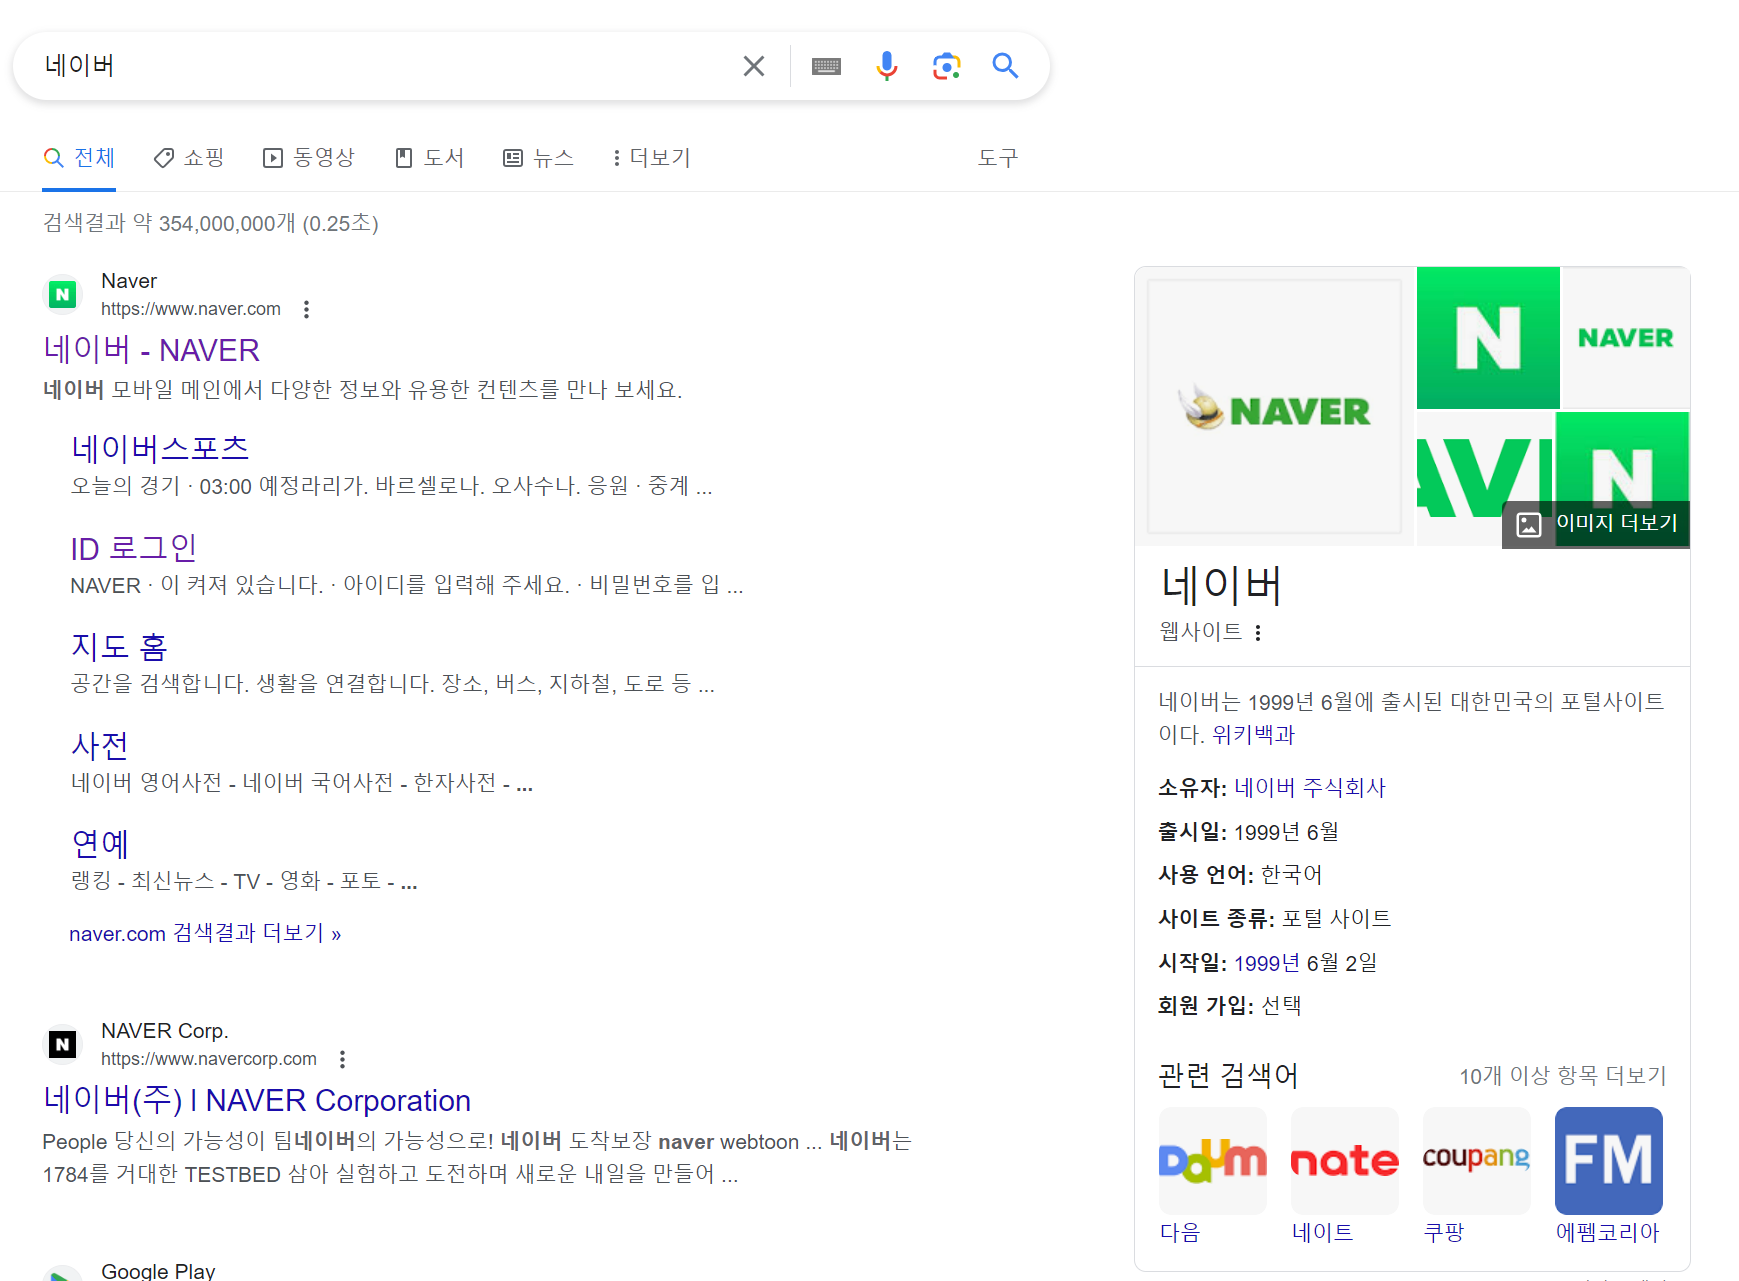Click the black NAVER Corp. favicon
Image resolution: width=1739 pixels, height=1281 pixels.
(x=63, y=1044)
